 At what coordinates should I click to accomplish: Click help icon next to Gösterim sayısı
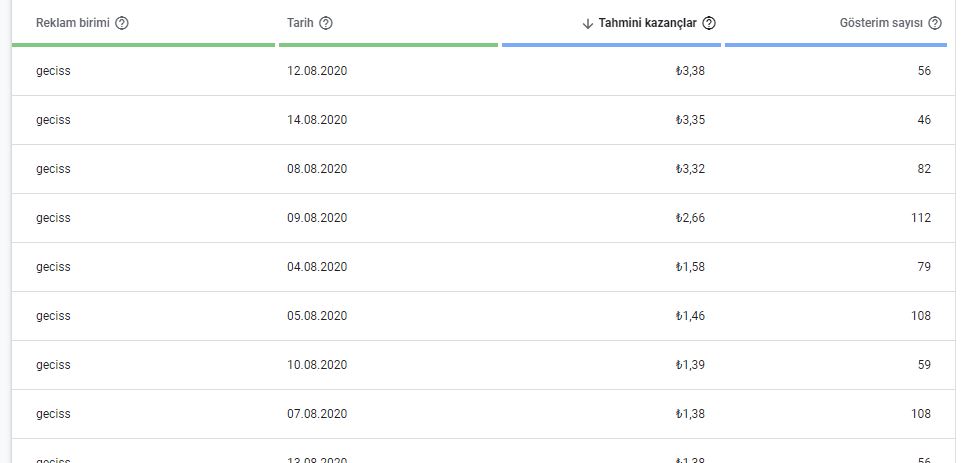point(935,23)
